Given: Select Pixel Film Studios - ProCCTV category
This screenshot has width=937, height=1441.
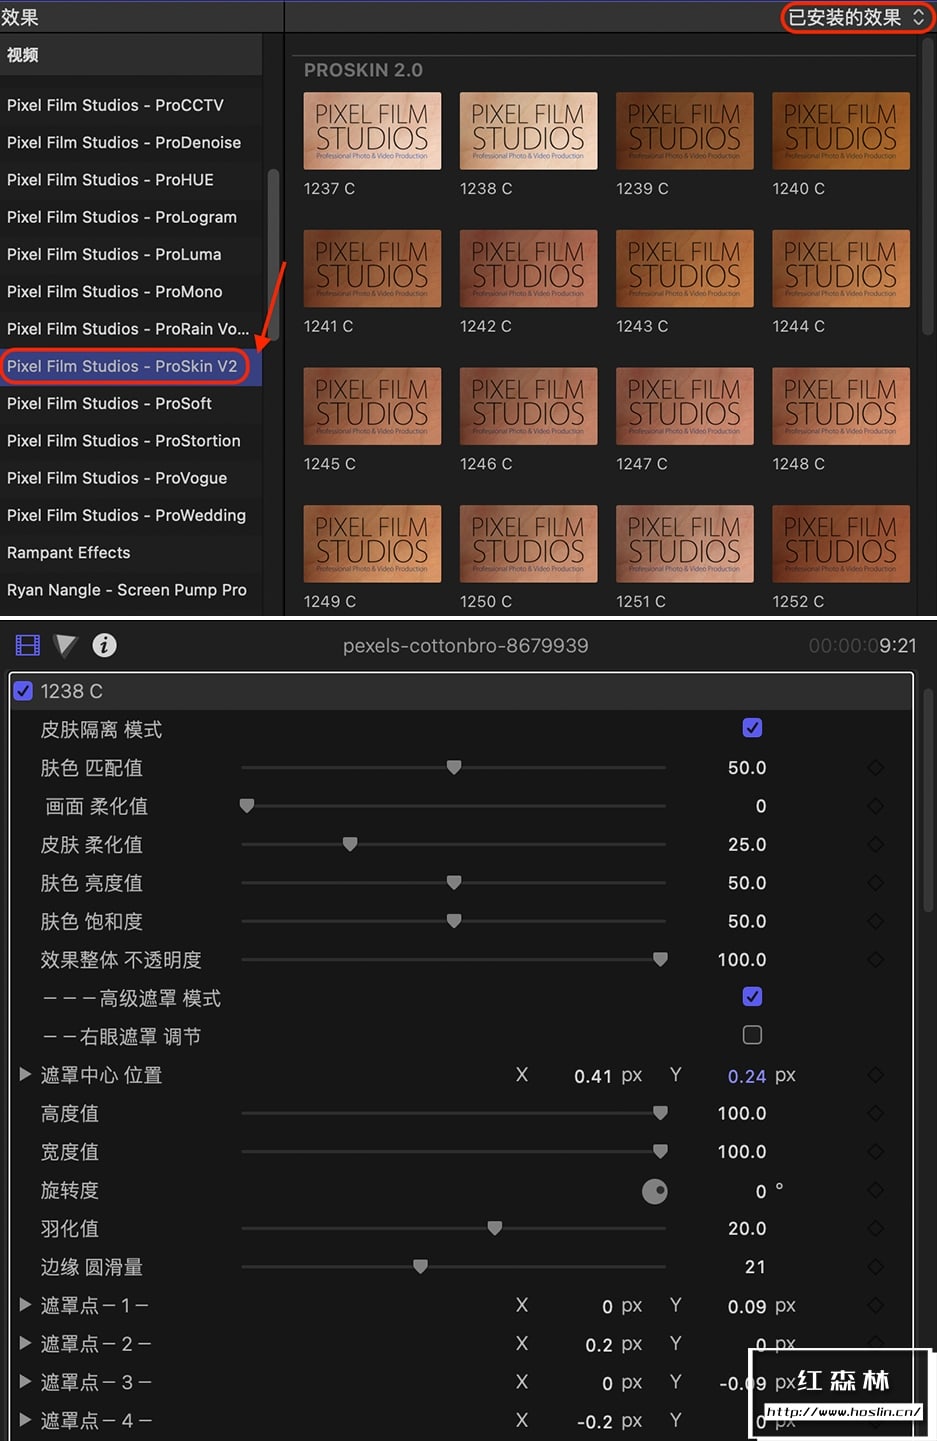Looking at the screenshot, I should click(x=131, y=105).
